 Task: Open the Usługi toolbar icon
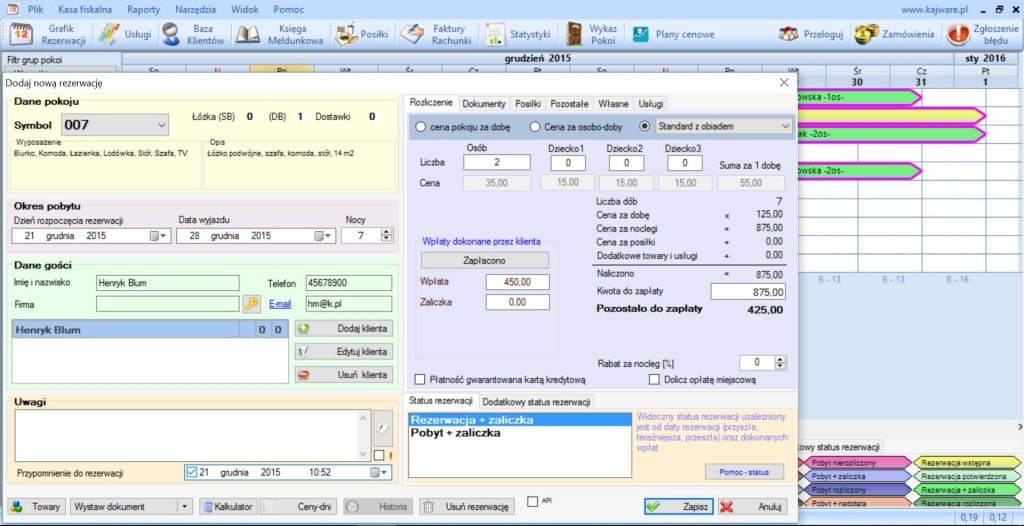[x=108, y=34]
